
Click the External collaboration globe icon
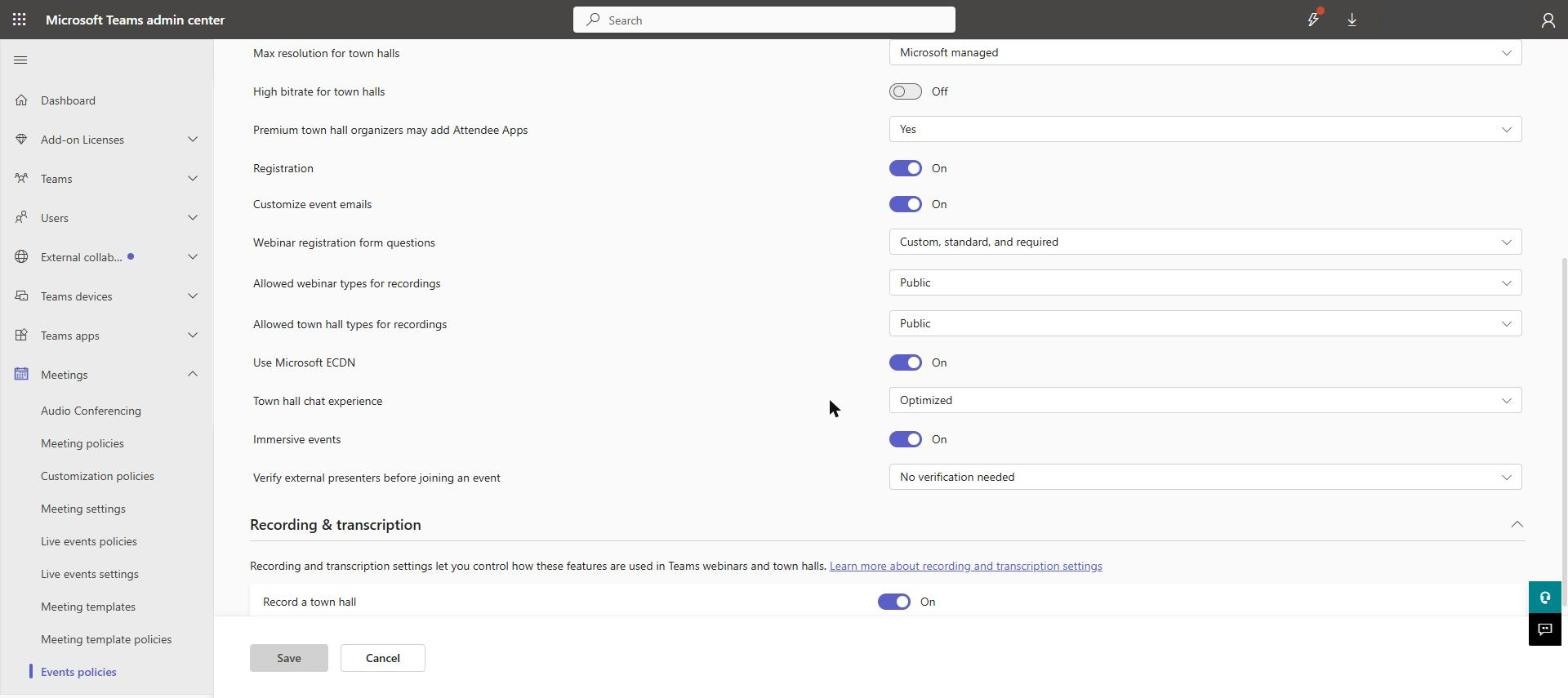[21, 257]
